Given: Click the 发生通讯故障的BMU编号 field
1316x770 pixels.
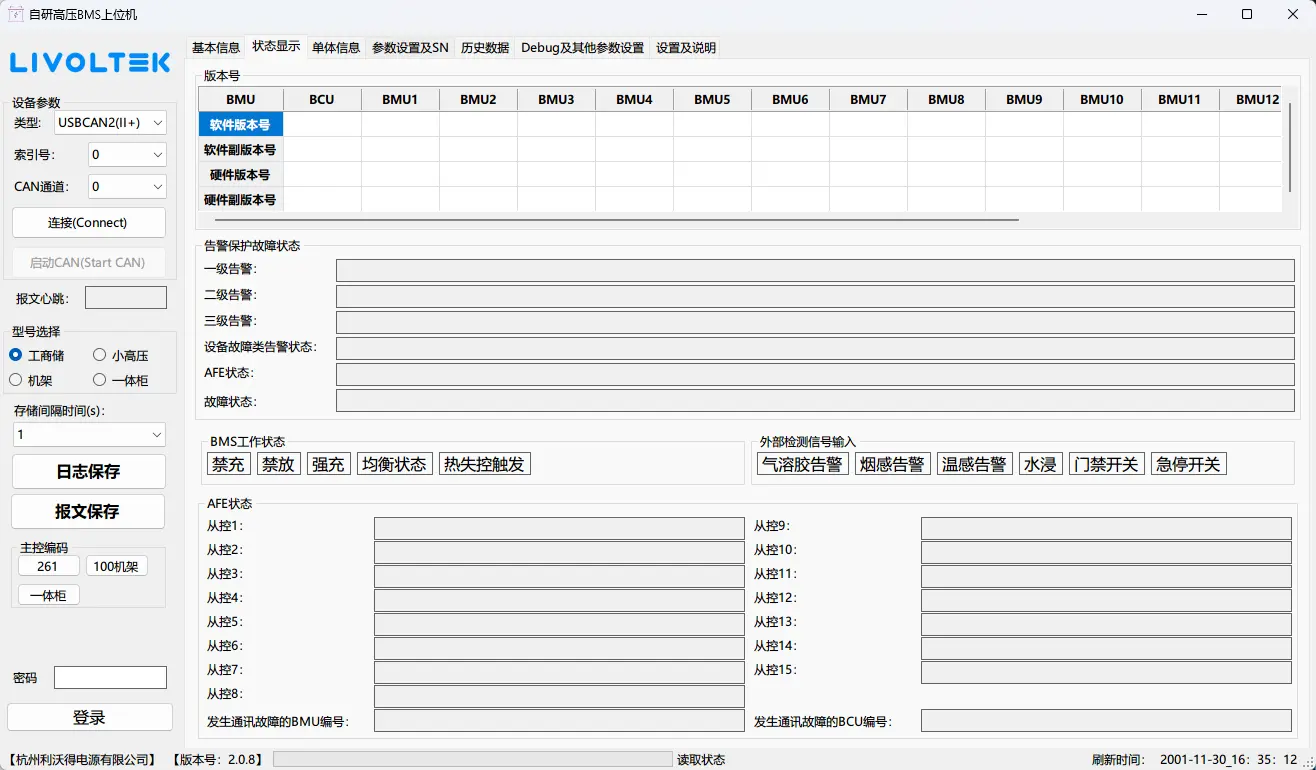Looking at the screenshot, I should 559,721.
